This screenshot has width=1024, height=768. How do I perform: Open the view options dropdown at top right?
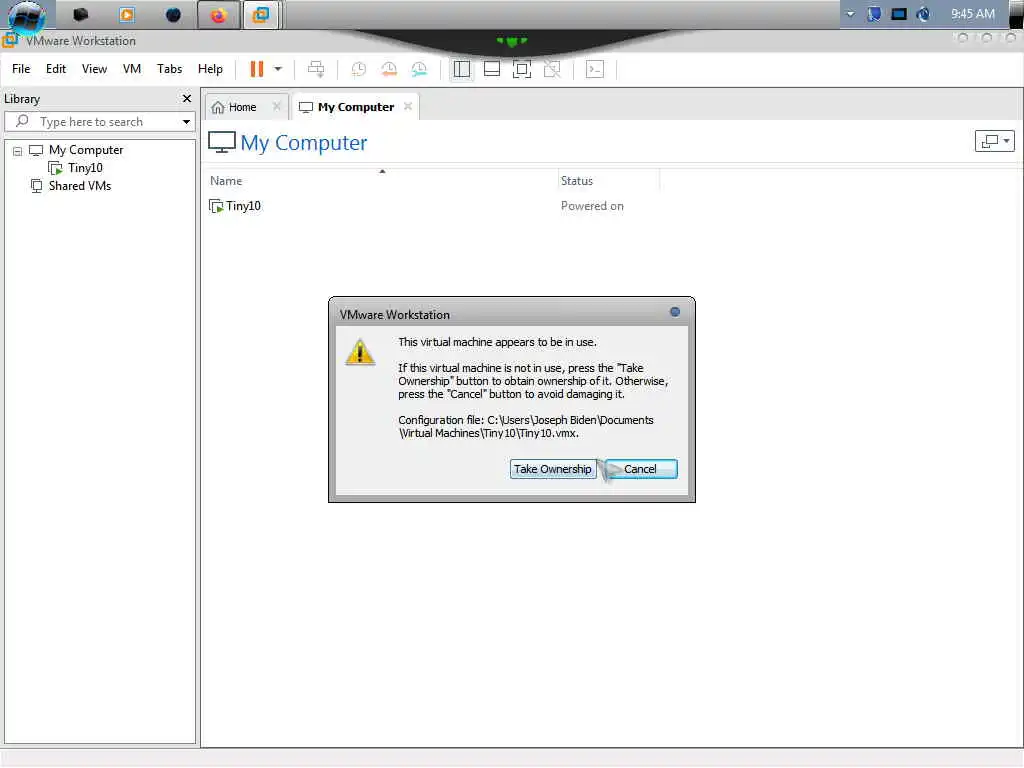coord(995,140)
